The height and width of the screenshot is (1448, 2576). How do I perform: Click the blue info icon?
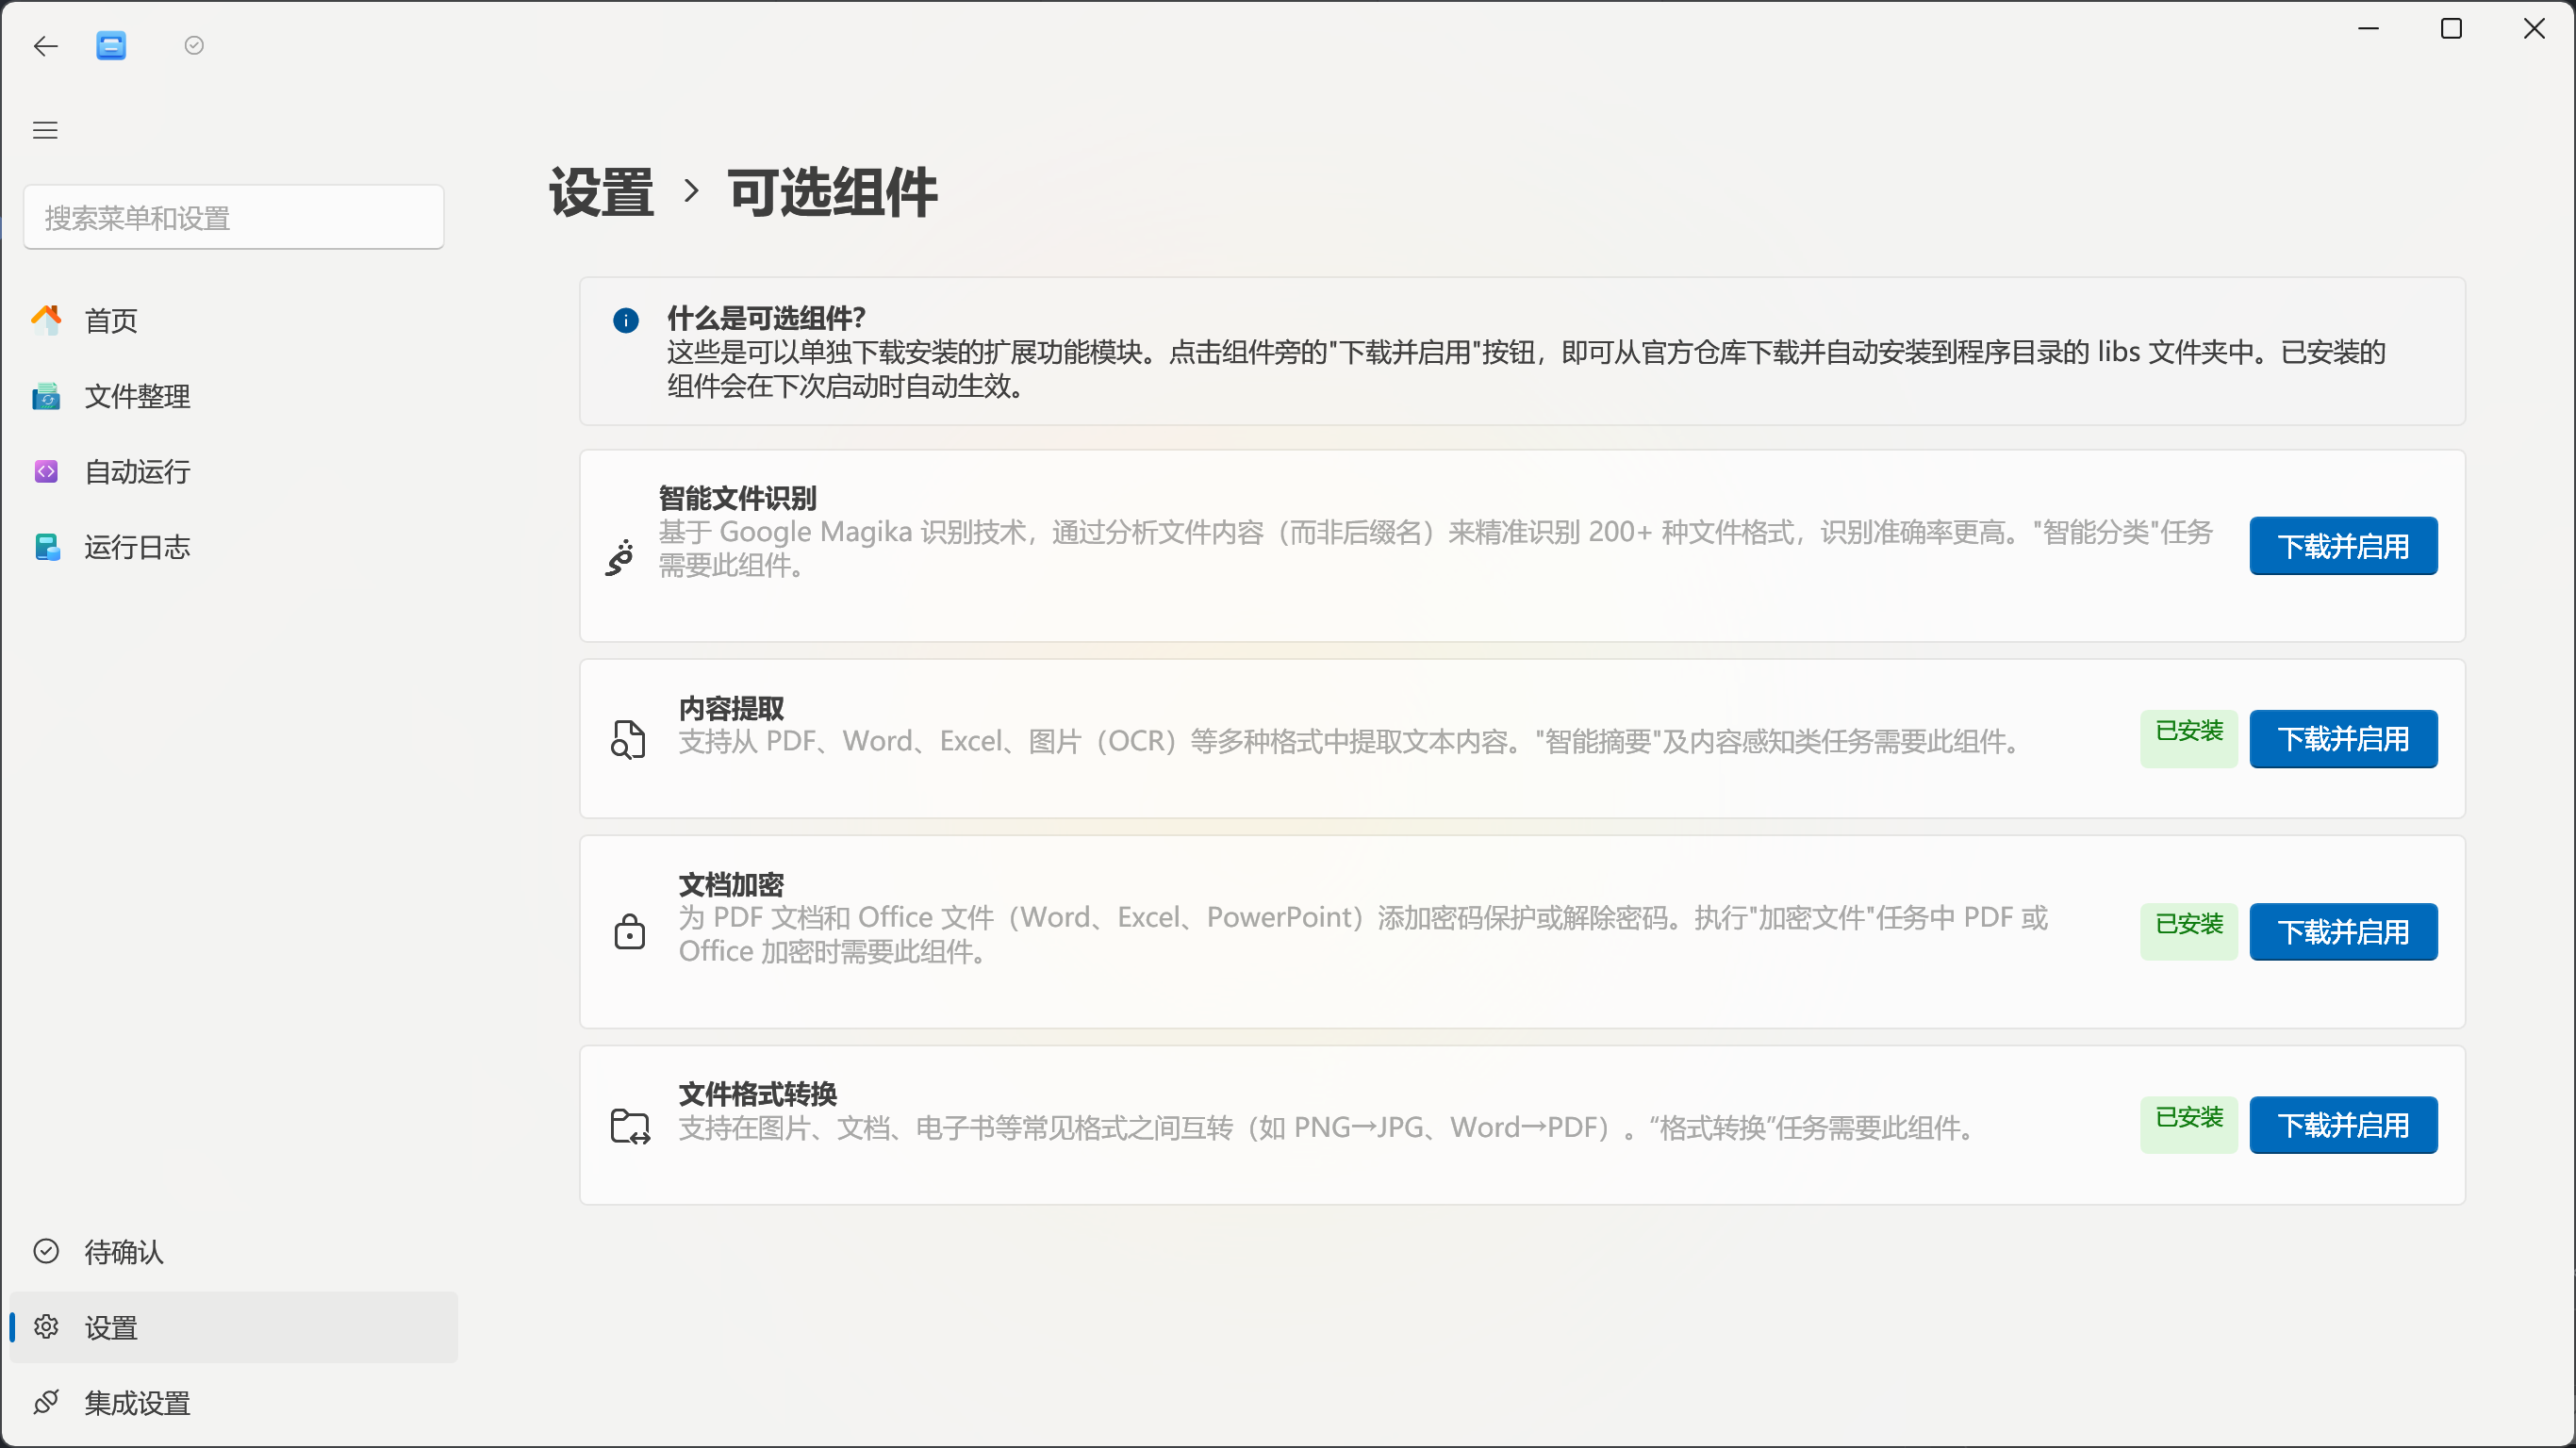coord(626,320)
